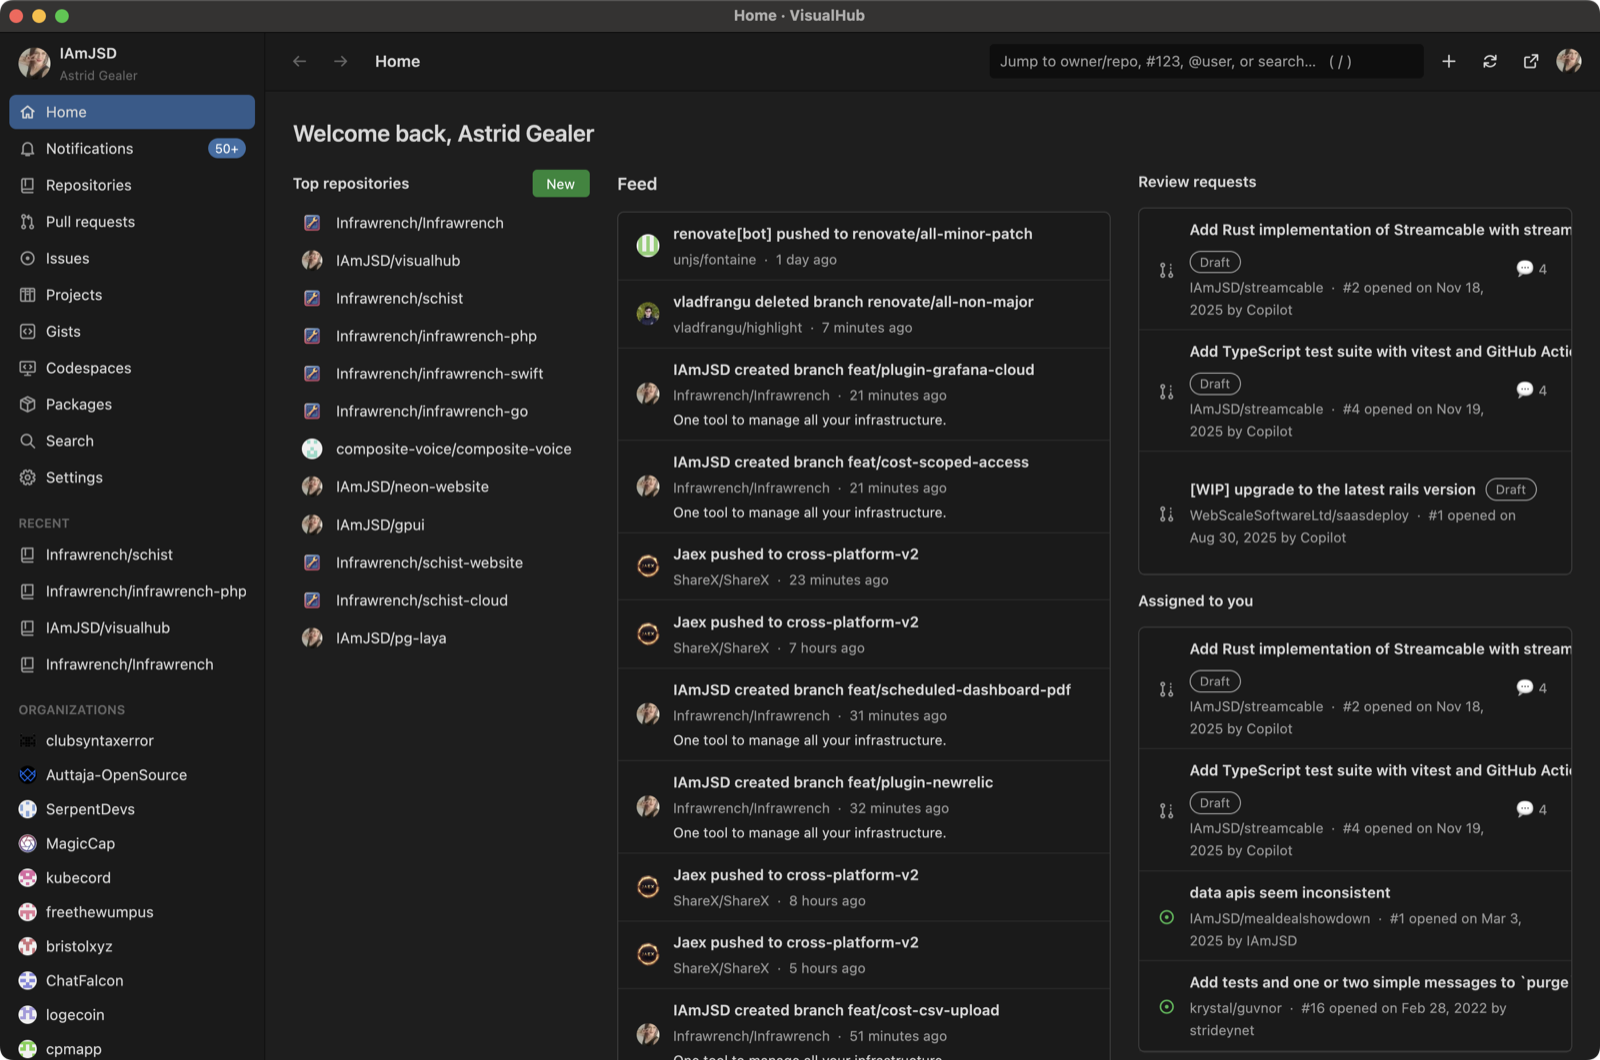Open recent repo Infrawrench/infrawrench-php
Viewport: 1600px width, 1060px height.
132,591
